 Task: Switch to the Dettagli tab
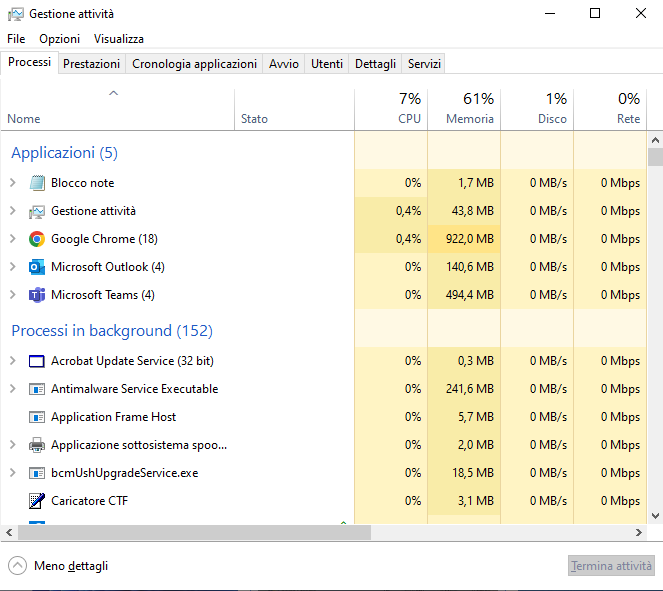(x=375, y=64)
